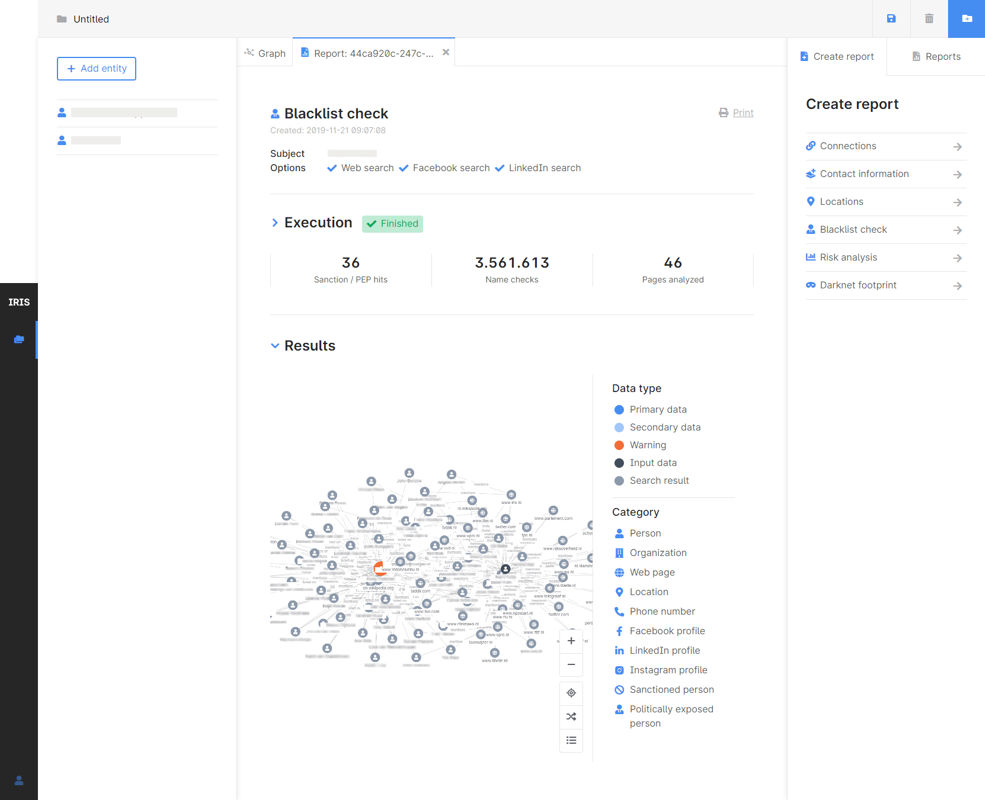Screen dimensions: 985x800
Task: Center the graph with target icon
Action: [x=571, y=693]
